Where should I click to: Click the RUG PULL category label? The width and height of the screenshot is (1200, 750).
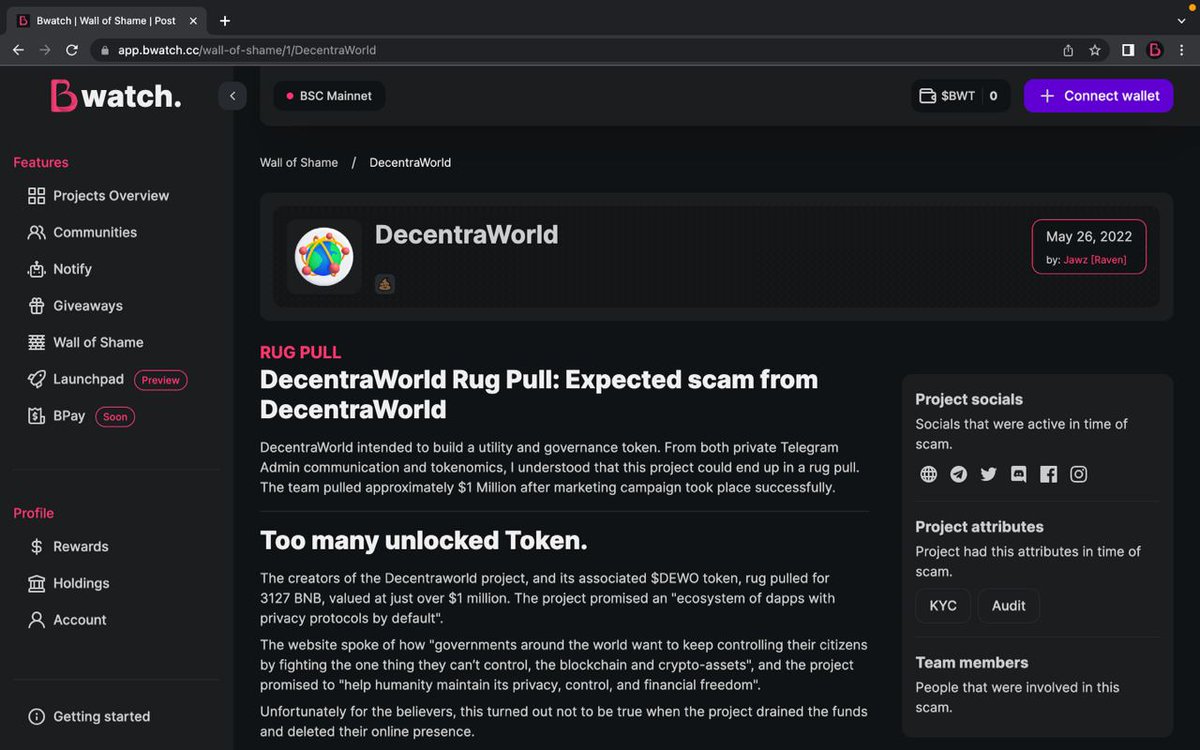pyautogui.click(x=300, y=352)
